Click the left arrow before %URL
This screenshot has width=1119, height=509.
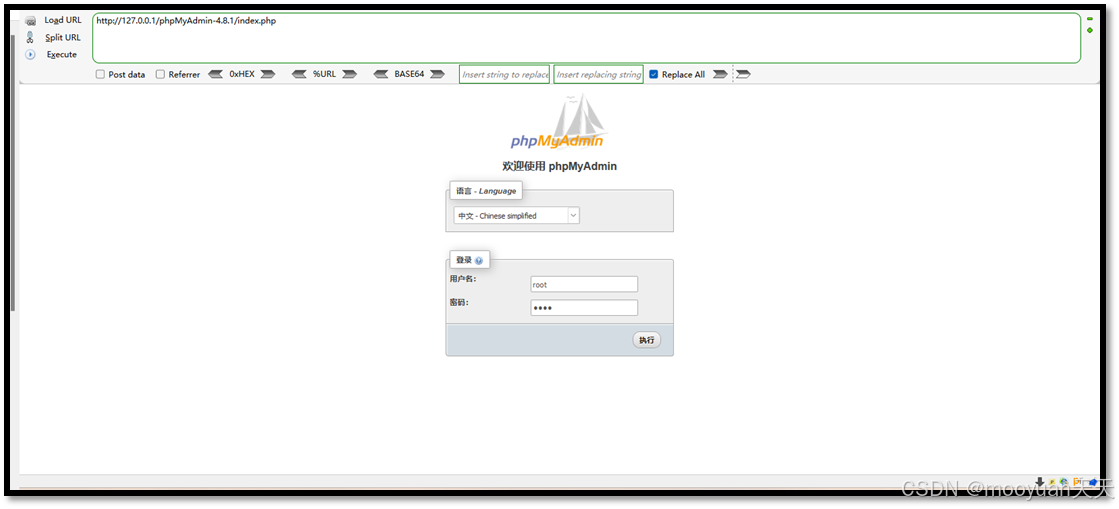click(x=299, y=74)
